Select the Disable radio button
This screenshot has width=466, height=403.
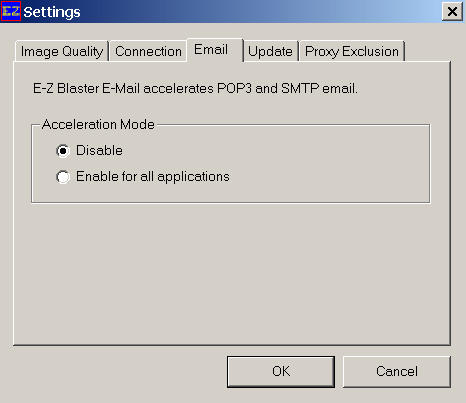[63, 151]
